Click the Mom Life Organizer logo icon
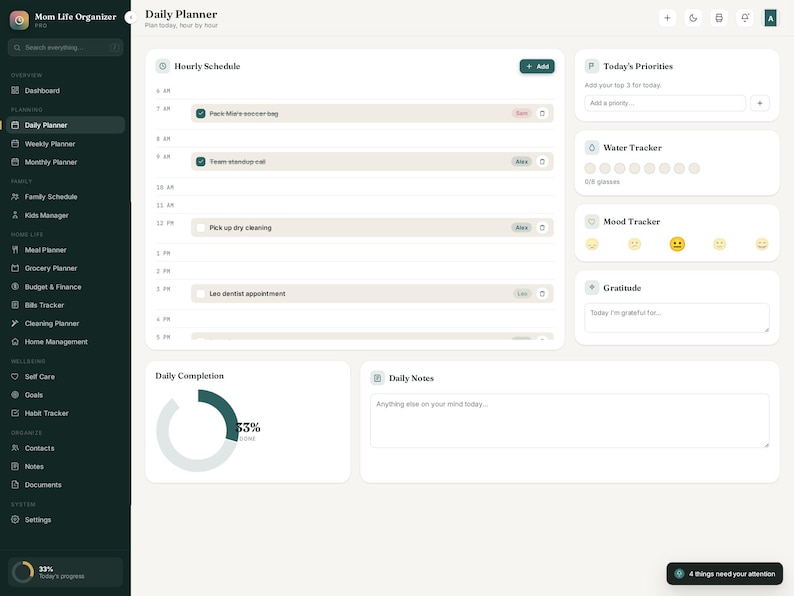794x596 pixels. pyautogui.click(x=19, y=20)
